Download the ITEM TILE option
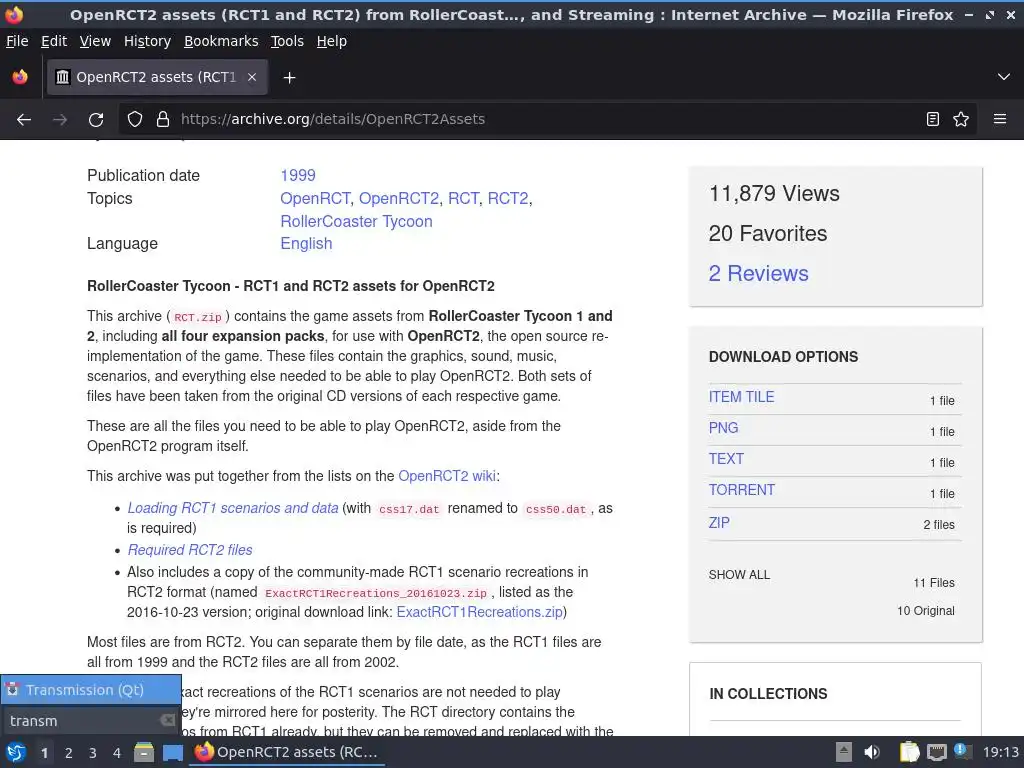Viewport: 1024px width, 768px height. (741, 397)
